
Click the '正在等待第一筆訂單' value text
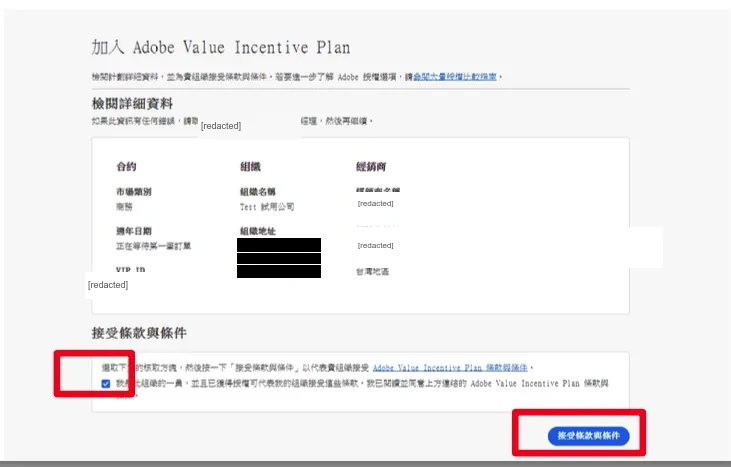coord(153,246)
